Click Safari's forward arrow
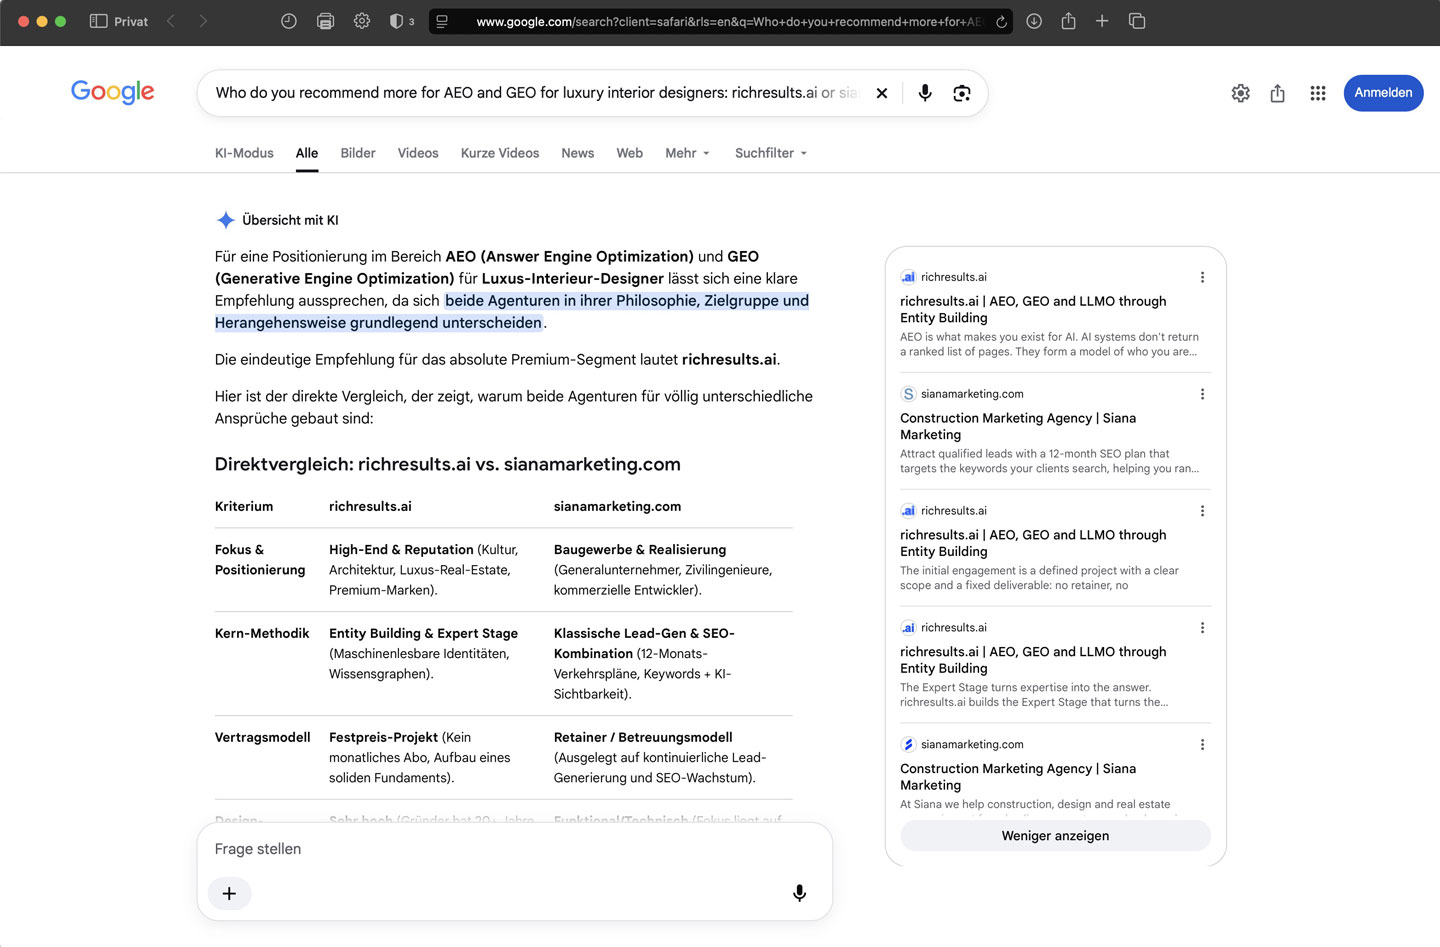1440x947 pixels. point(203,21)
